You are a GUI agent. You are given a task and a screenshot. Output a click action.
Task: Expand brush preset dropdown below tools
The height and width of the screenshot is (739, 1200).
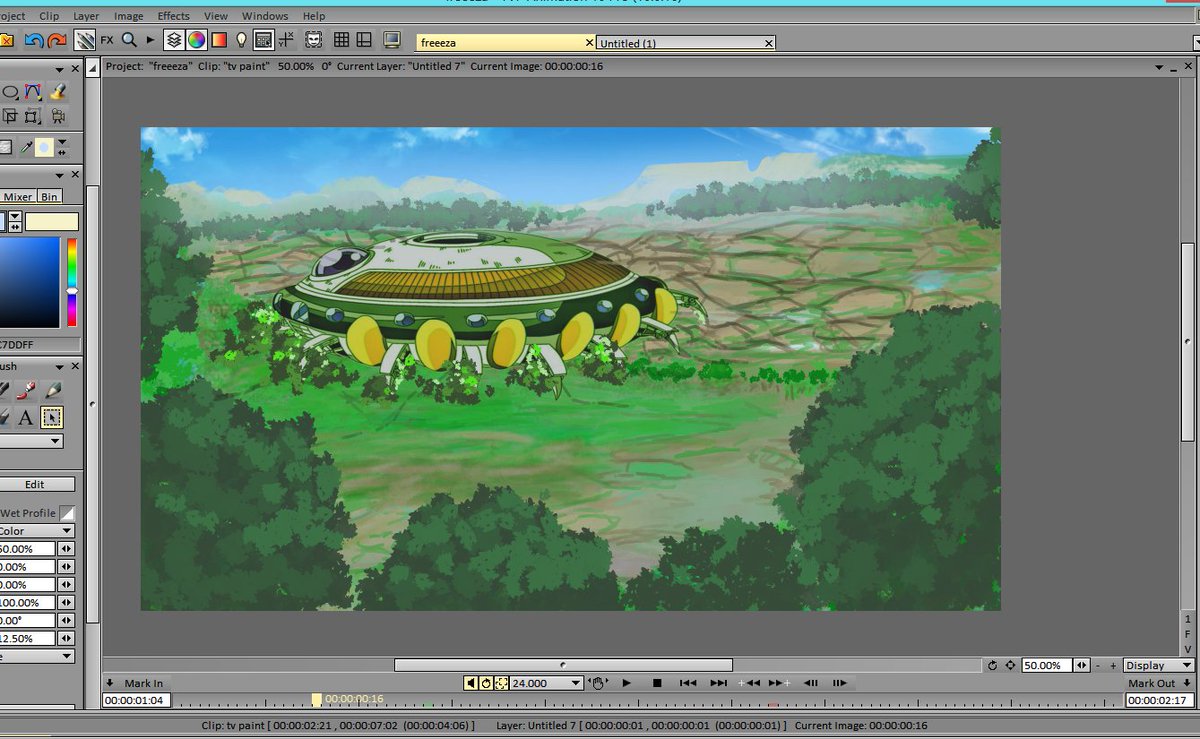point(31,441)
